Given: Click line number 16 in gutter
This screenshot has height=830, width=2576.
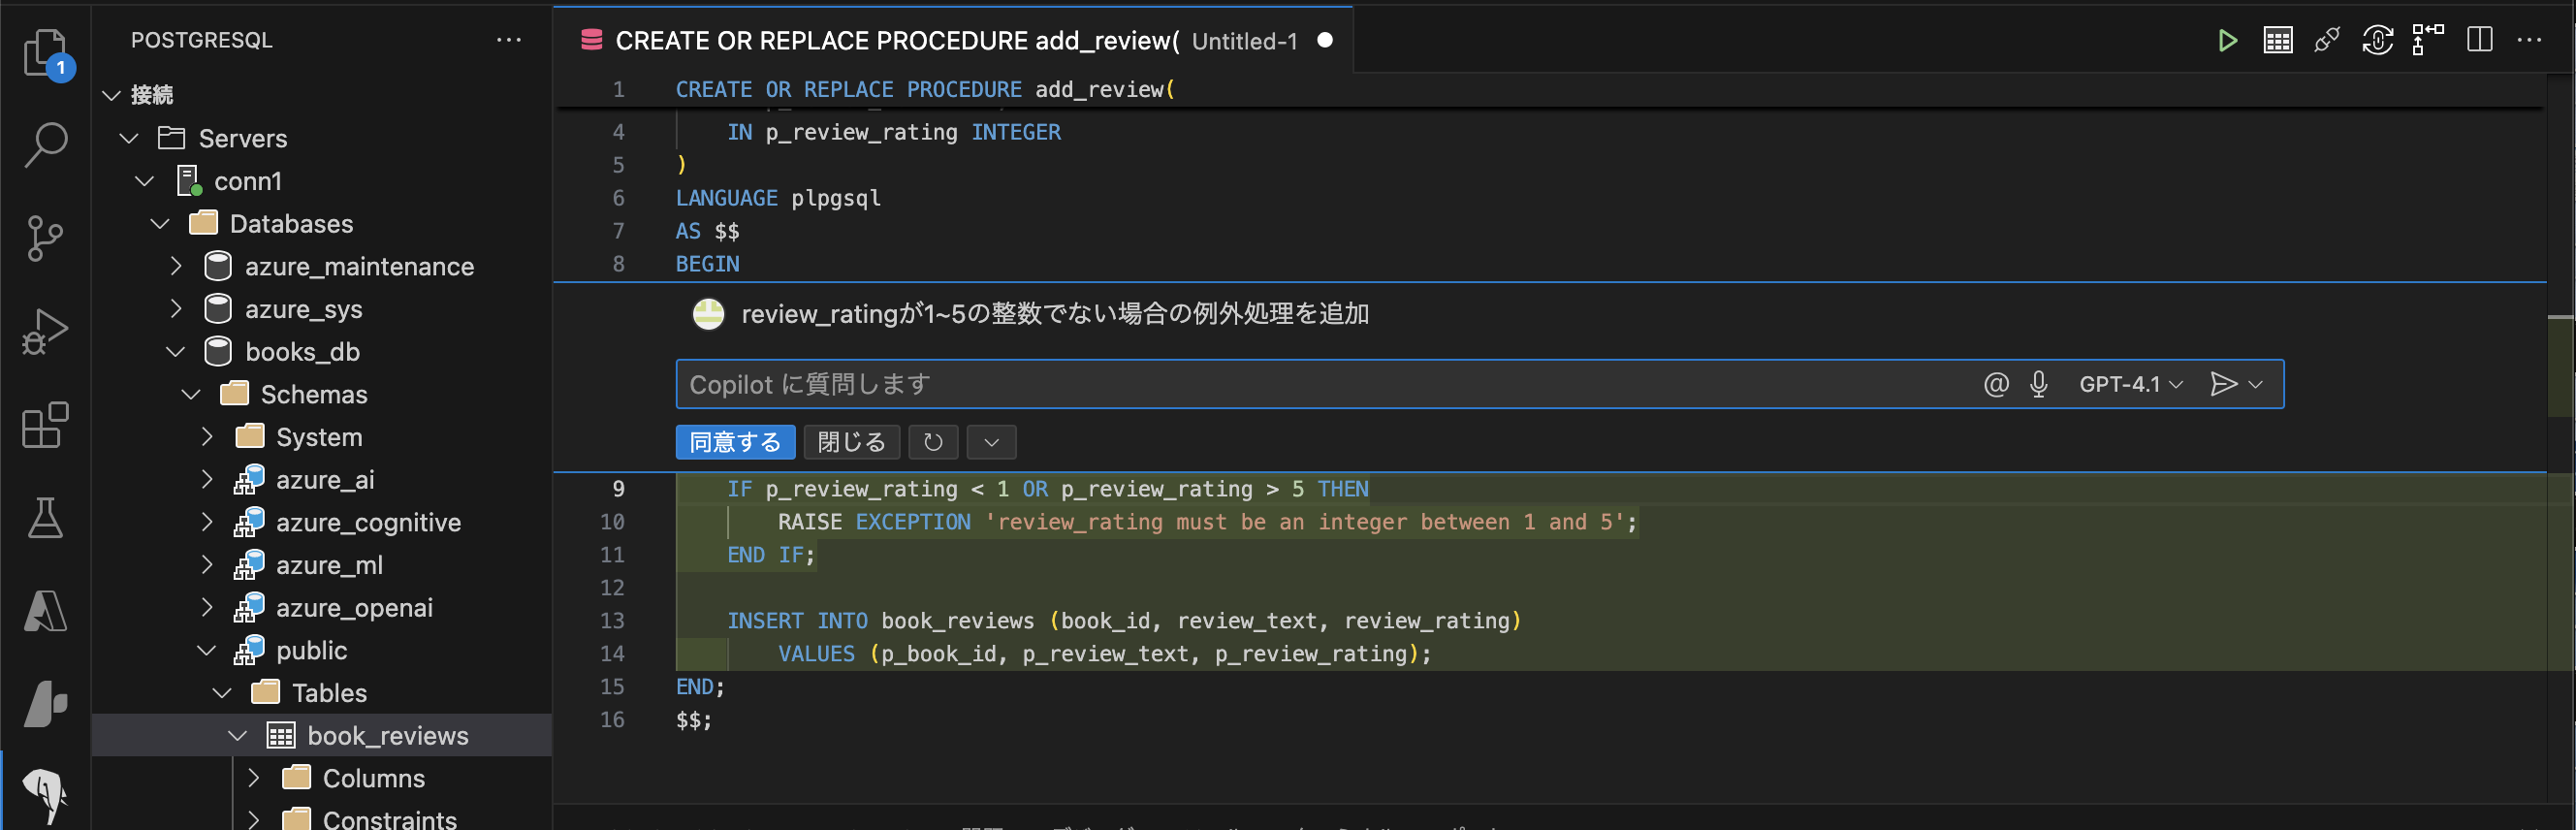Looking at the screenshot, I should pyautogui.click(x=612, y=720).
